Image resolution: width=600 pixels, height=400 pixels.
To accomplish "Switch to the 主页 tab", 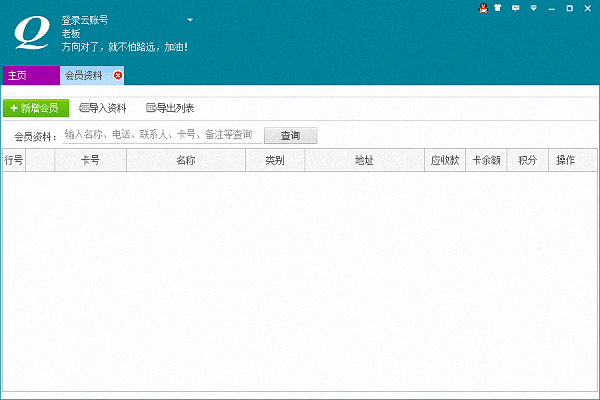I will (x=17, y=75).
